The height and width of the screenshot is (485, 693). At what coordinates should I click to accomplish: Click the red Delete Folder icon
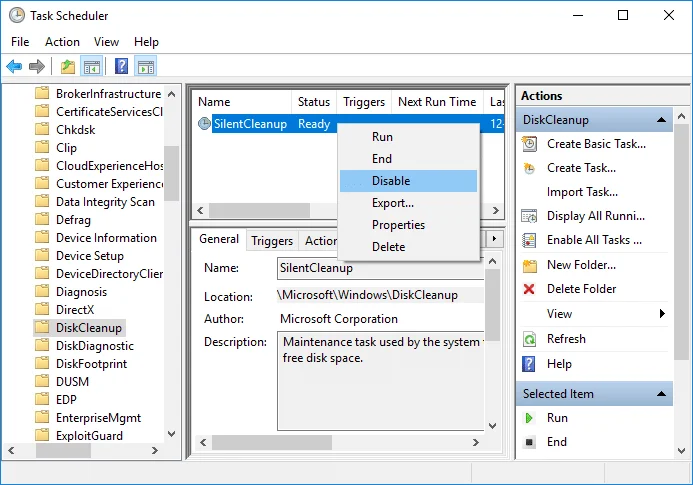tap(529, 289)
